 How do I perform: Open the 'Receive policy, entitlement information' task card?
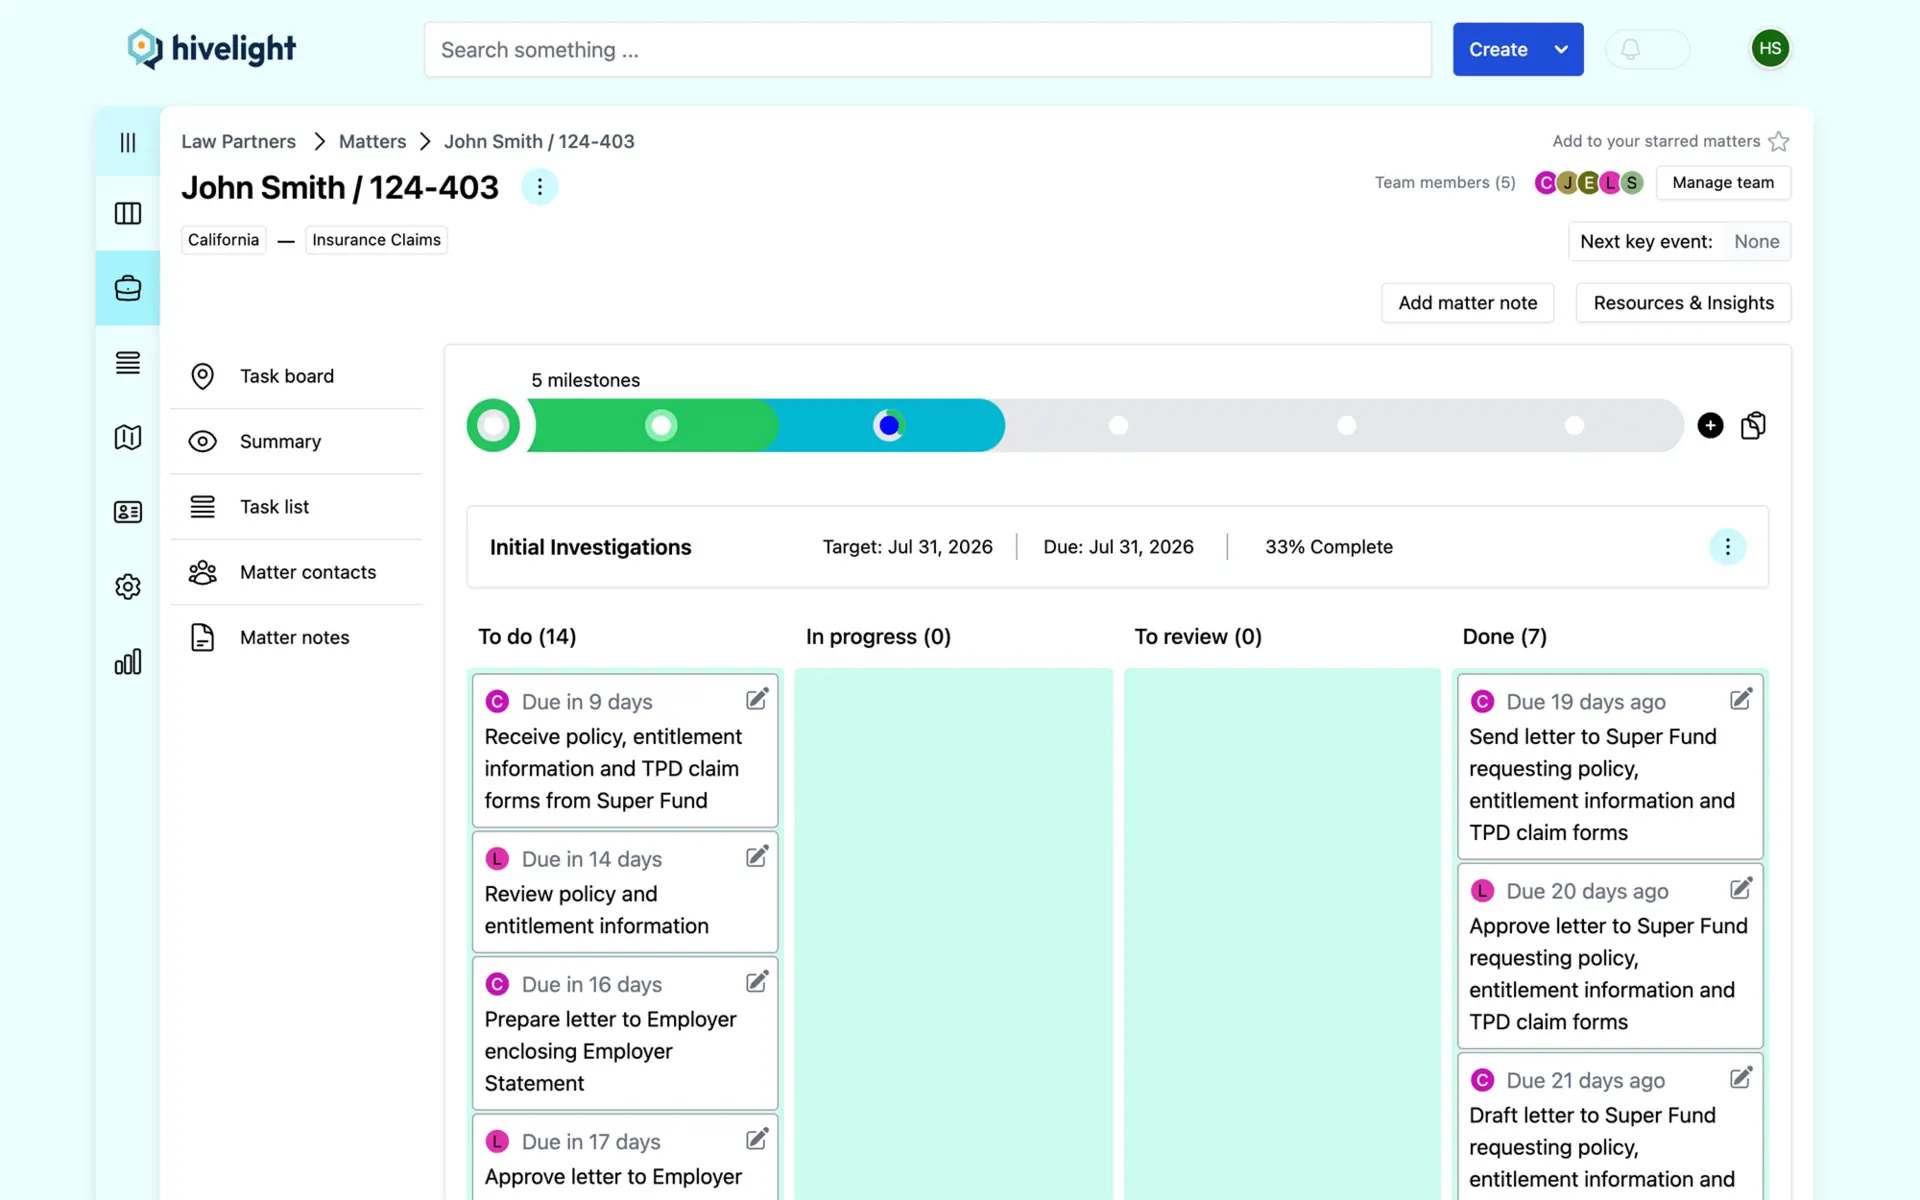(x=625, y=751)
